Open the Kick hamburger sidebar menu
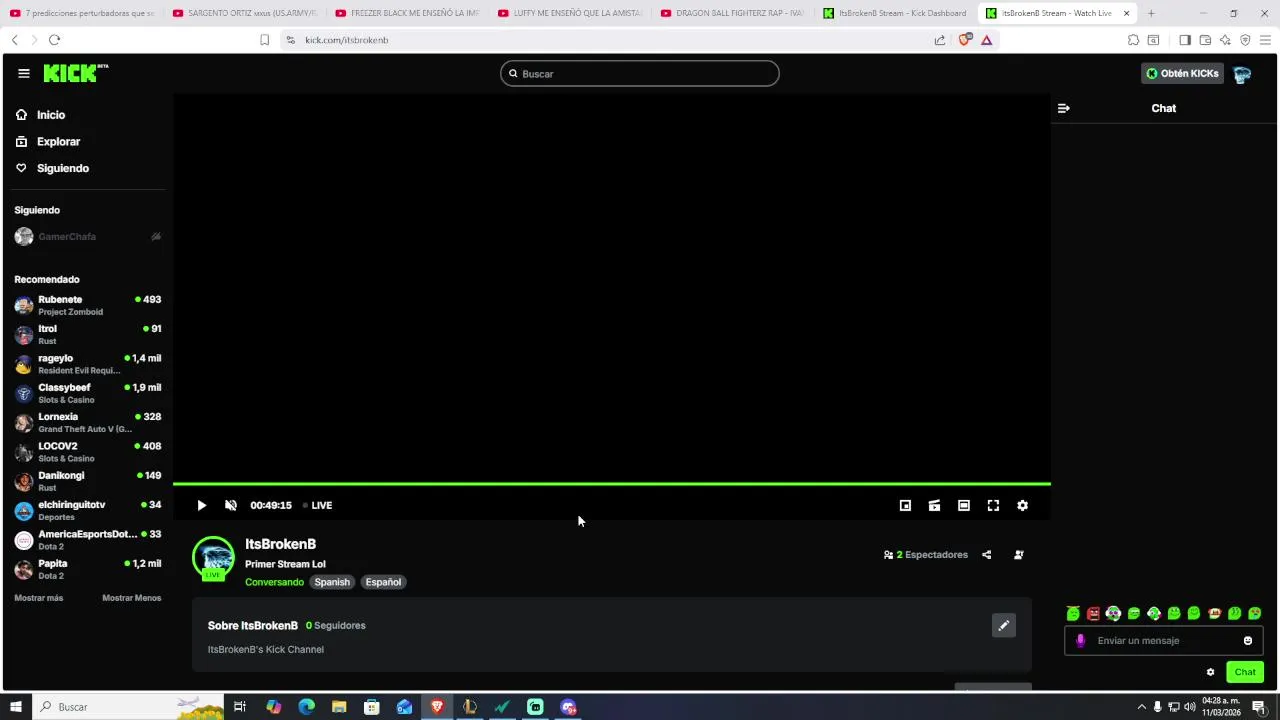The image size is (1280, 720). click(23, 73)
